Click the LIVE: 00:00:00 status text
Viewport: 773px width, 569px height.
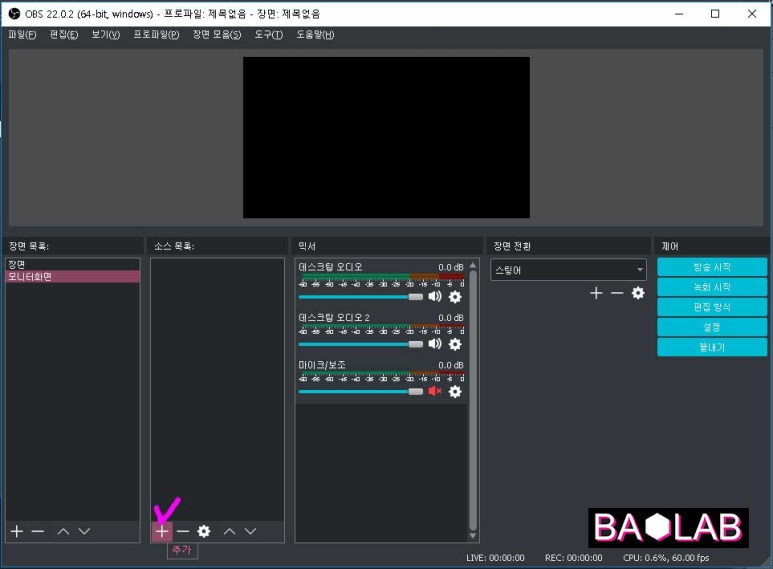(x=495, y=558)
